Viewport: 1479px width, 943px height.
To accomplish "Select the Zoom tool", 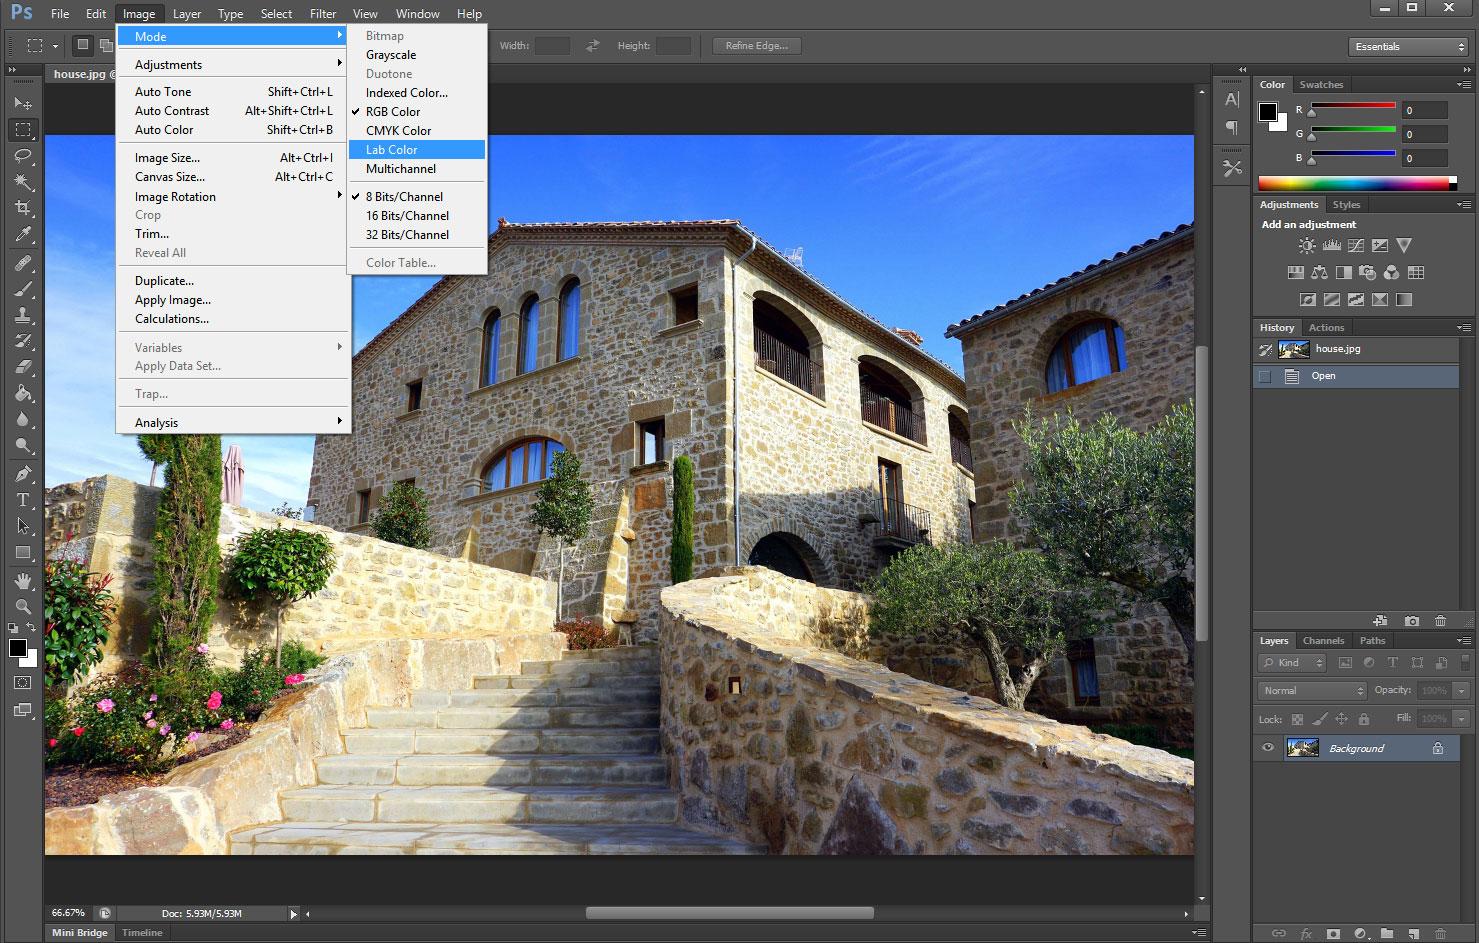I will [22, 606].
